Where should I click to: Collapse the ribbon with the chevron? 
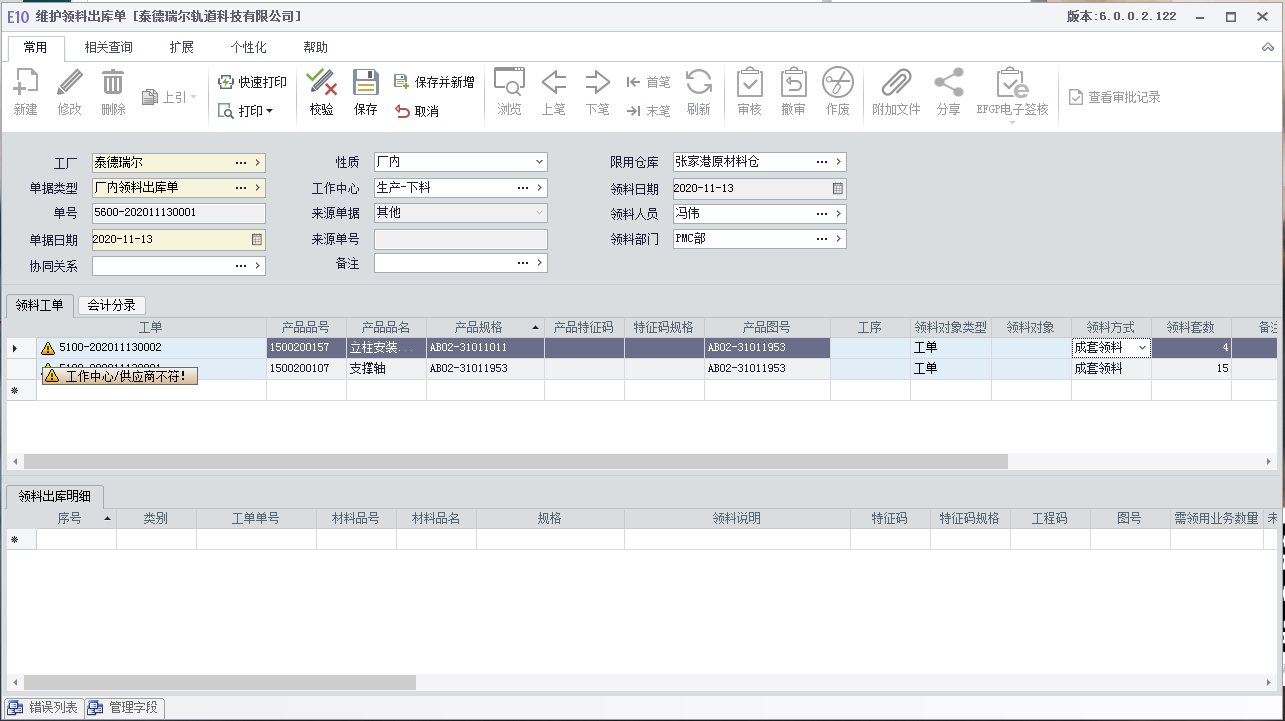coord(1268,47)
